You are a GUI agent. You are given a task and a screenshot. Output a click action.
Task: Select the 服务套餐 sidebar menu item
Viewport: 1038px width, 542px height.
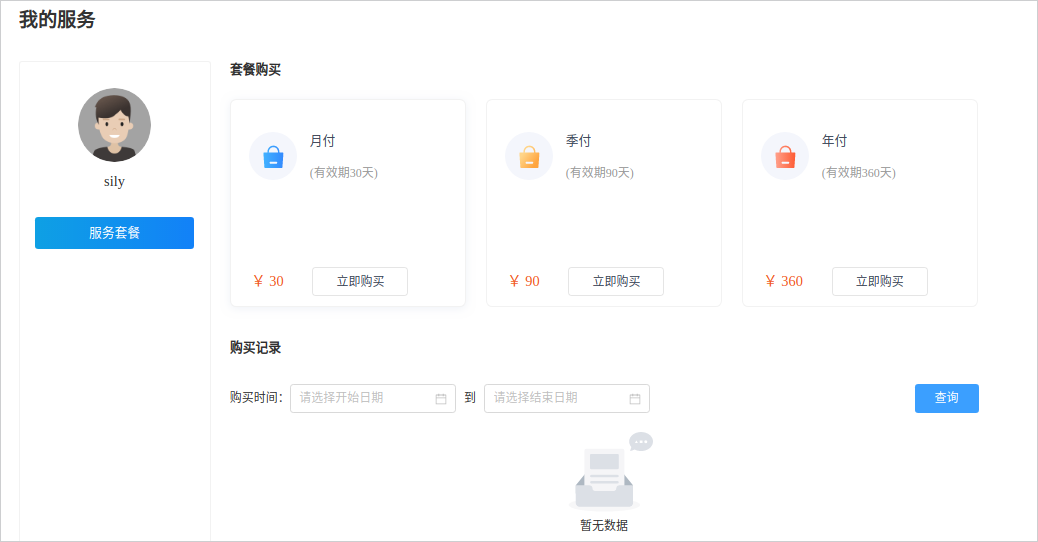tap(115, 233)
